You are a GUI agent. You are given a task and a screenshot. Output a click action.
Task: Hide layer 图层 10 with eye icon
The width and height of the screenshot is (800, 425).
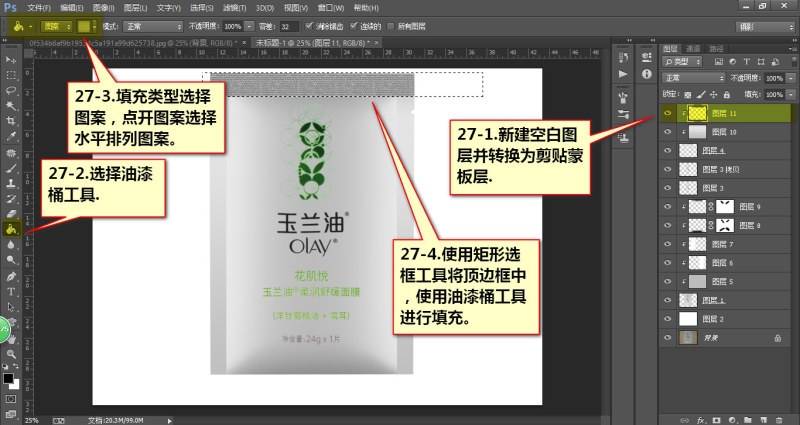[x=667, y=132]
